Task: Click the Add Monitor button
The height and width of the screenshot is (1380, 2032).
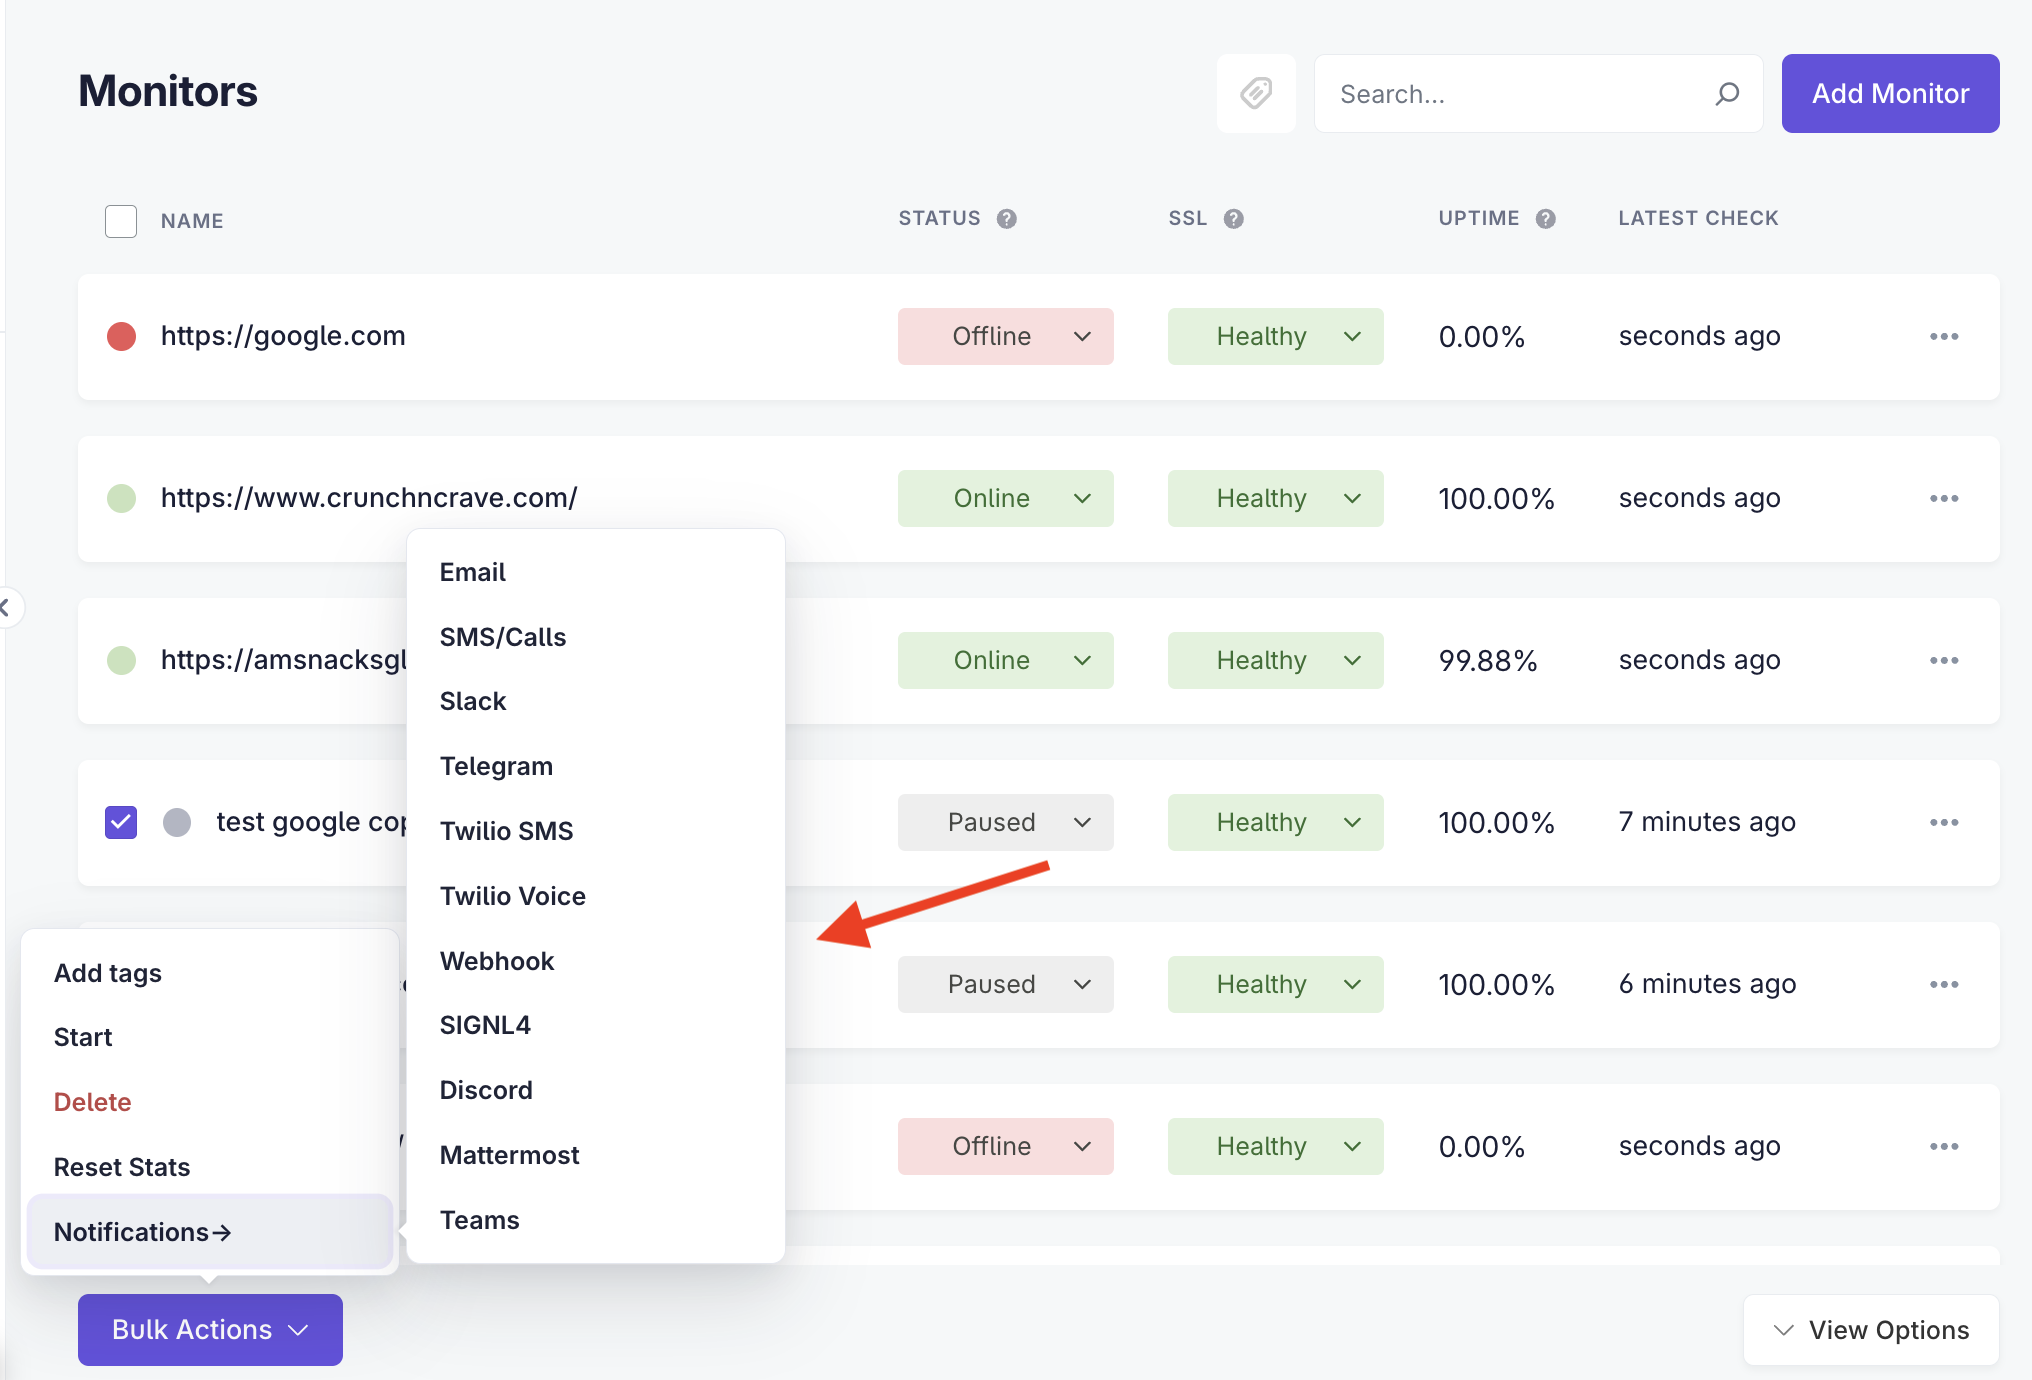Action: pyautogui.click(x=1890, y=94)
